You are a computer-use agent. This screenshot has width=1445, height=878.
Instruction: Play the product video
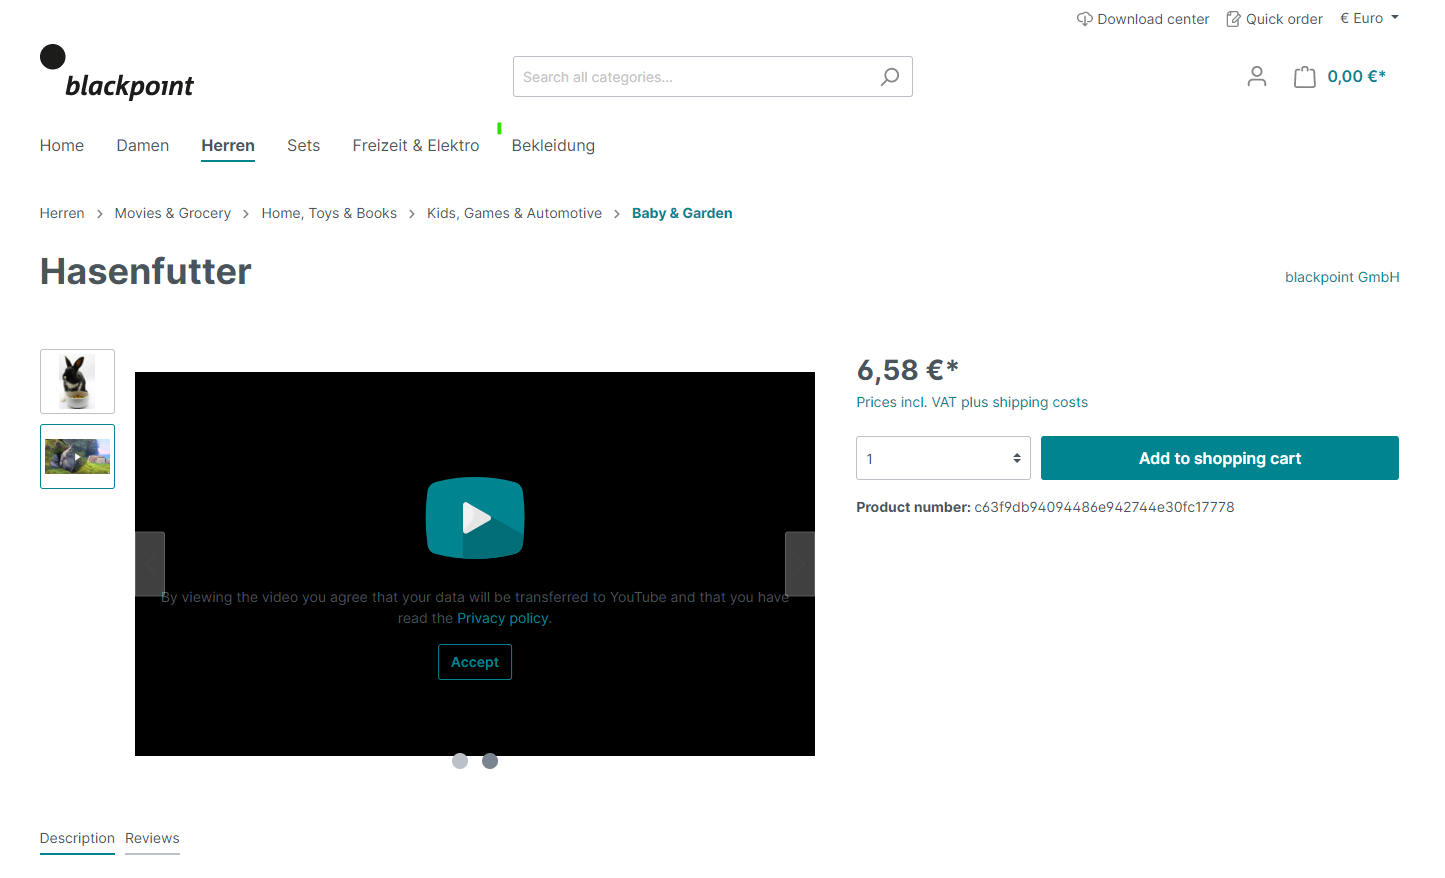475,518
